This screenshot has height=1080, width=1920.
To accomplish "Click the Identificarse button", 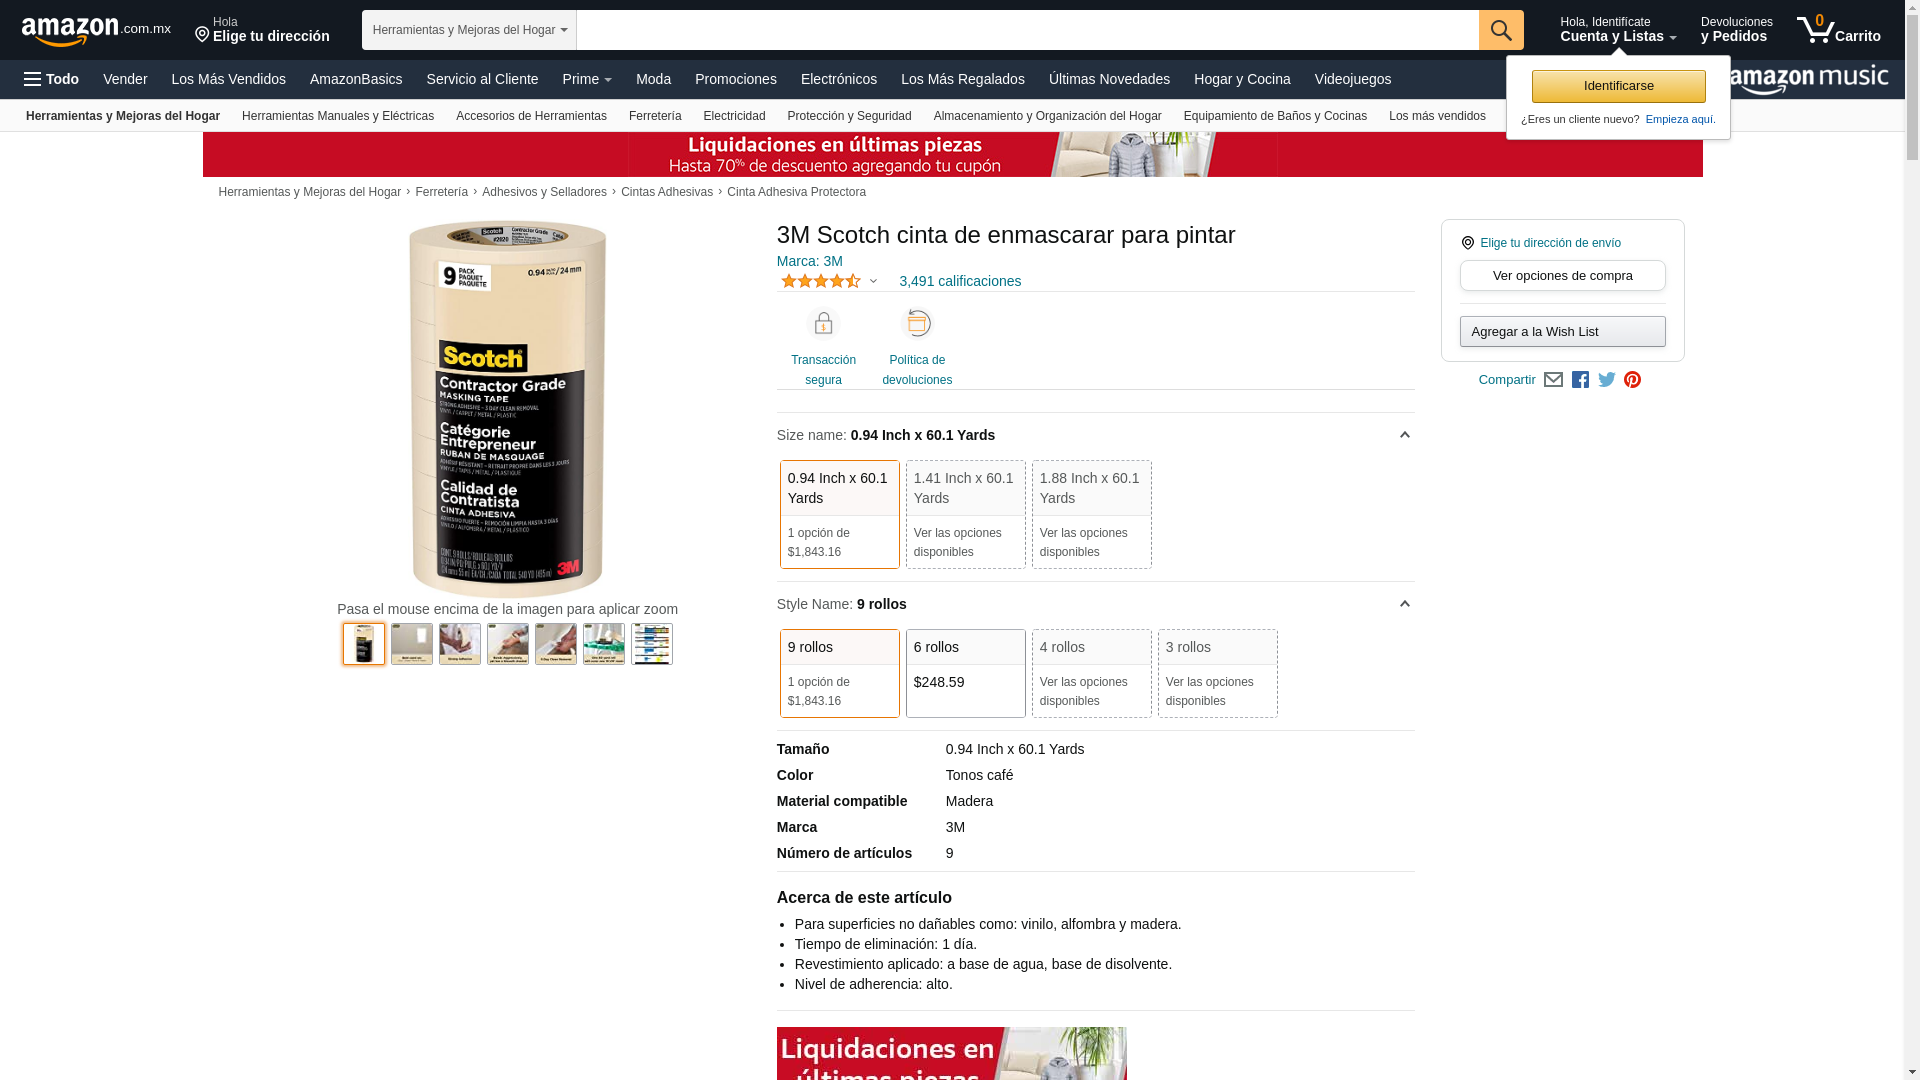I will [x=1618, y=86].
